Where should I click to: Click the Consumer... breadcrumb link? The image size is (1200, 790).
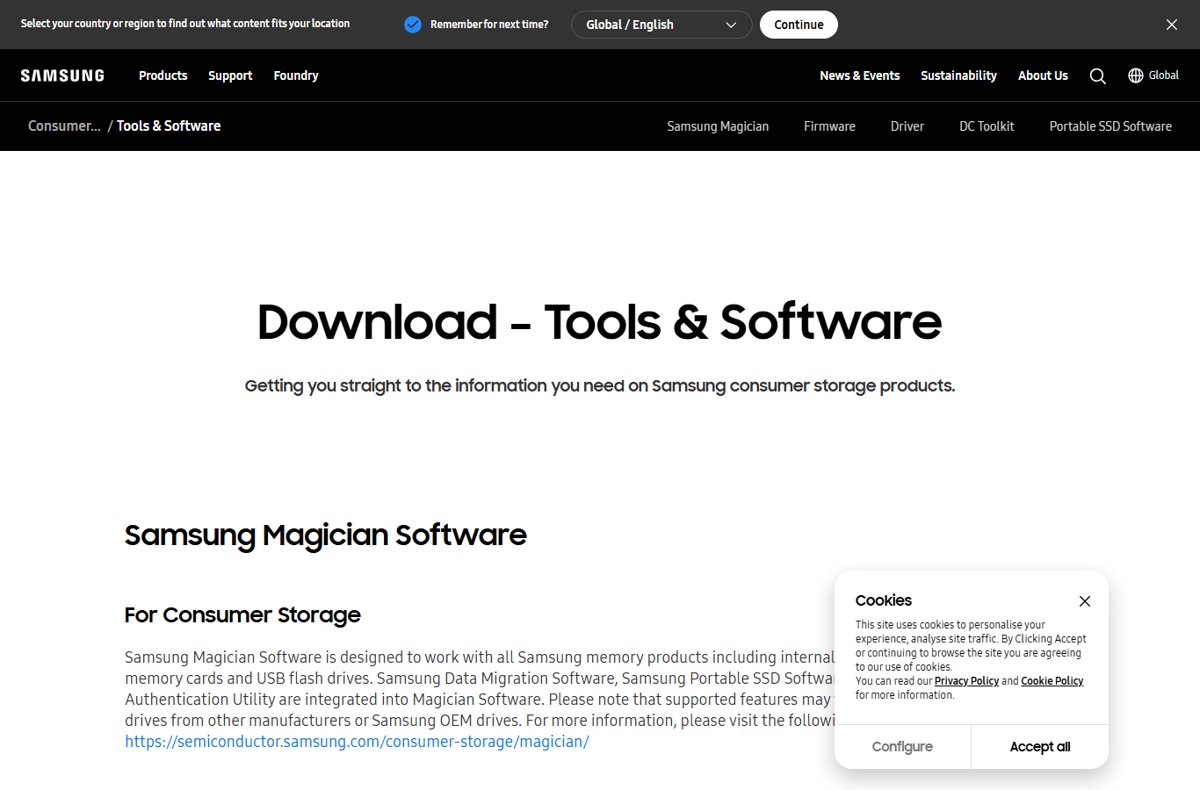[64, 126]
